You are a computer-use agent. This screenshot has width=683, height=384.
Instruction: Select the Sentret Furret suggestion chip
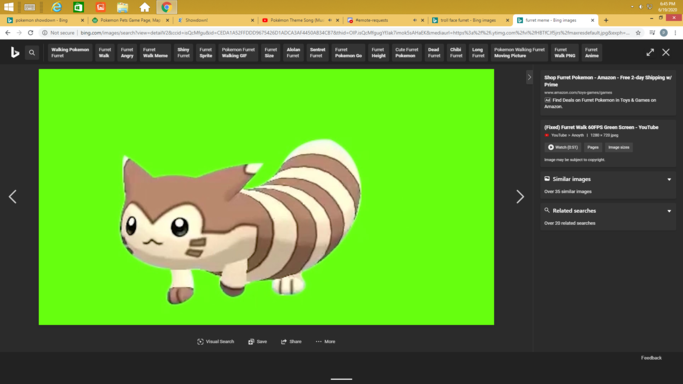click(x=318, y=53)
